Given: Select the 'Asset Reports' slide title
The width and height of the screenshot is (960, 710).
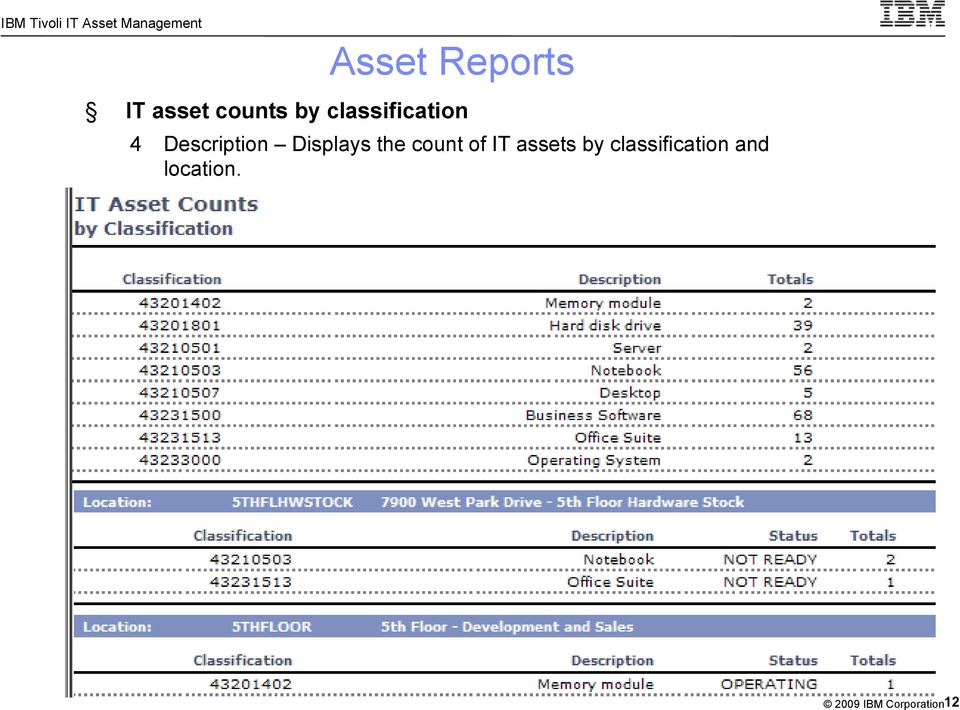Looking at the screenshot, I should tap(452, 62).
